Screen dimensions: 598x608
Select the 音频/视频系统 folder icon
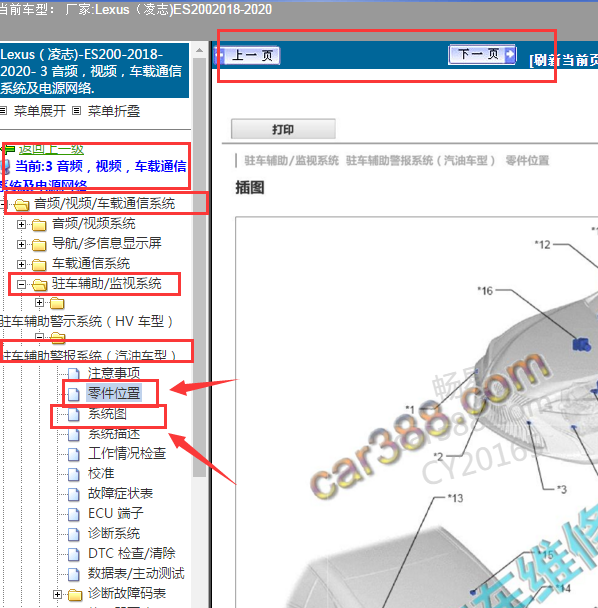click(39, 225)
